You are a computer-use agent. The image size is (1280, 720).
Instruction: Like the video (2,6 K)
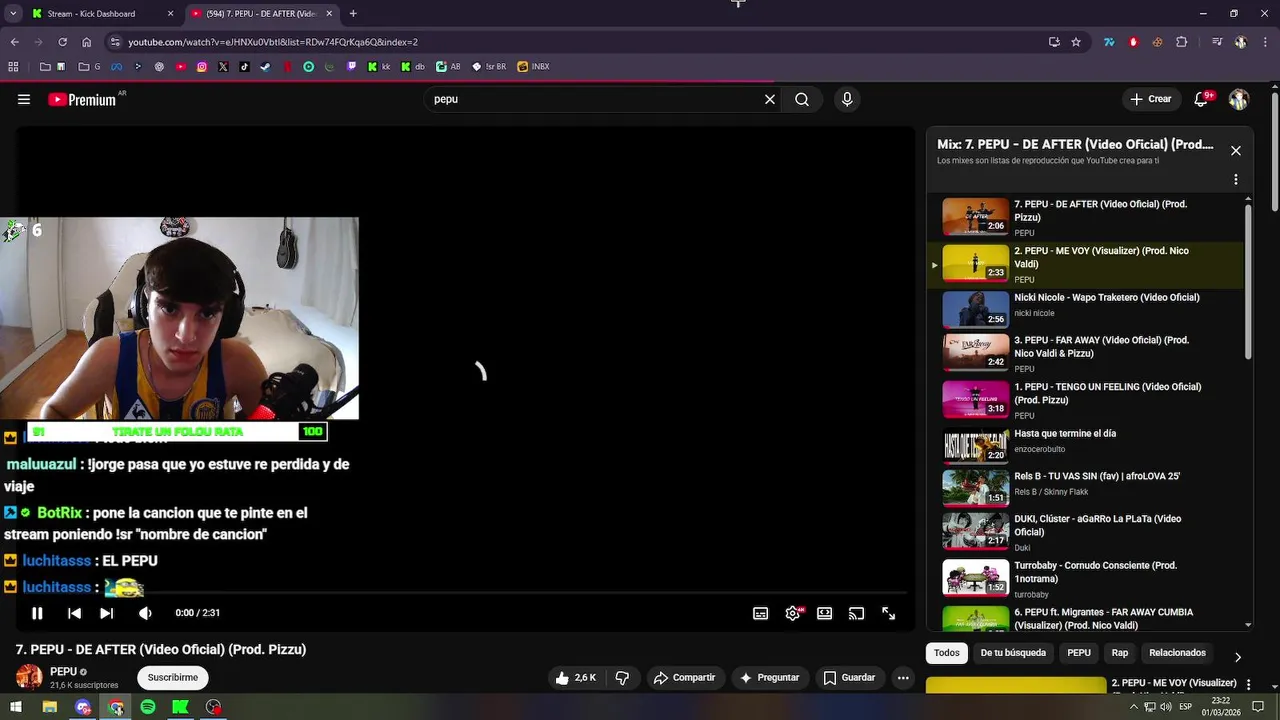click(x=575, y=678)
